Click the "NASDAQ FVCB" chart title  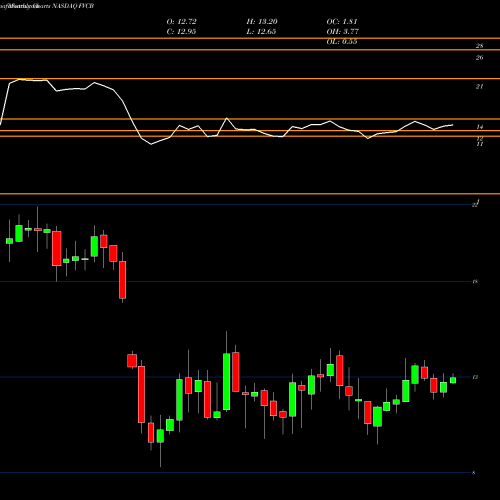(x=73, y=6)
